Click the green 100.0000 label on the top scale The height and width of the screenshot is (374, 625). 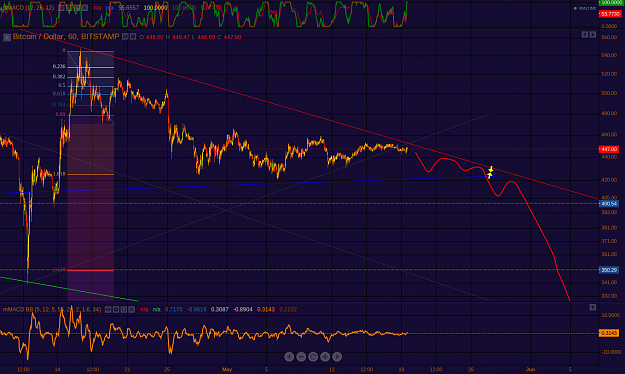coord(610,2)
